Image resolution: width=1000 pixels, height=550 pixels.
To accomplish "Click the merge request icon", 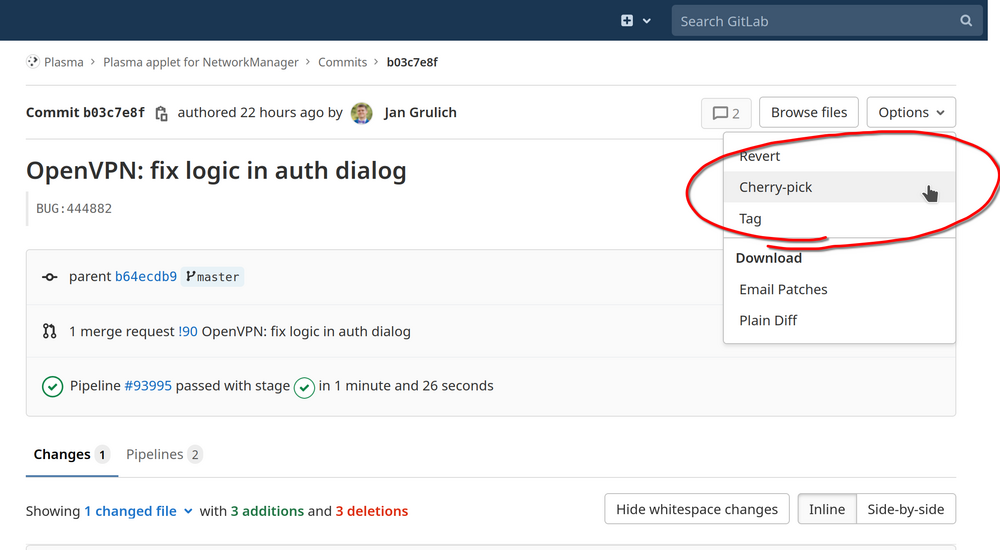I will tap(50, 331).
